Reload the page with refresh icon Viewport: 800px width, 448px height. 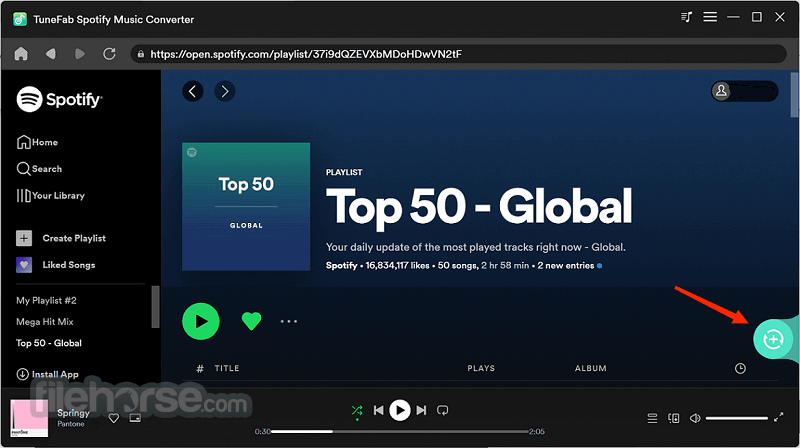pos(109,54)
